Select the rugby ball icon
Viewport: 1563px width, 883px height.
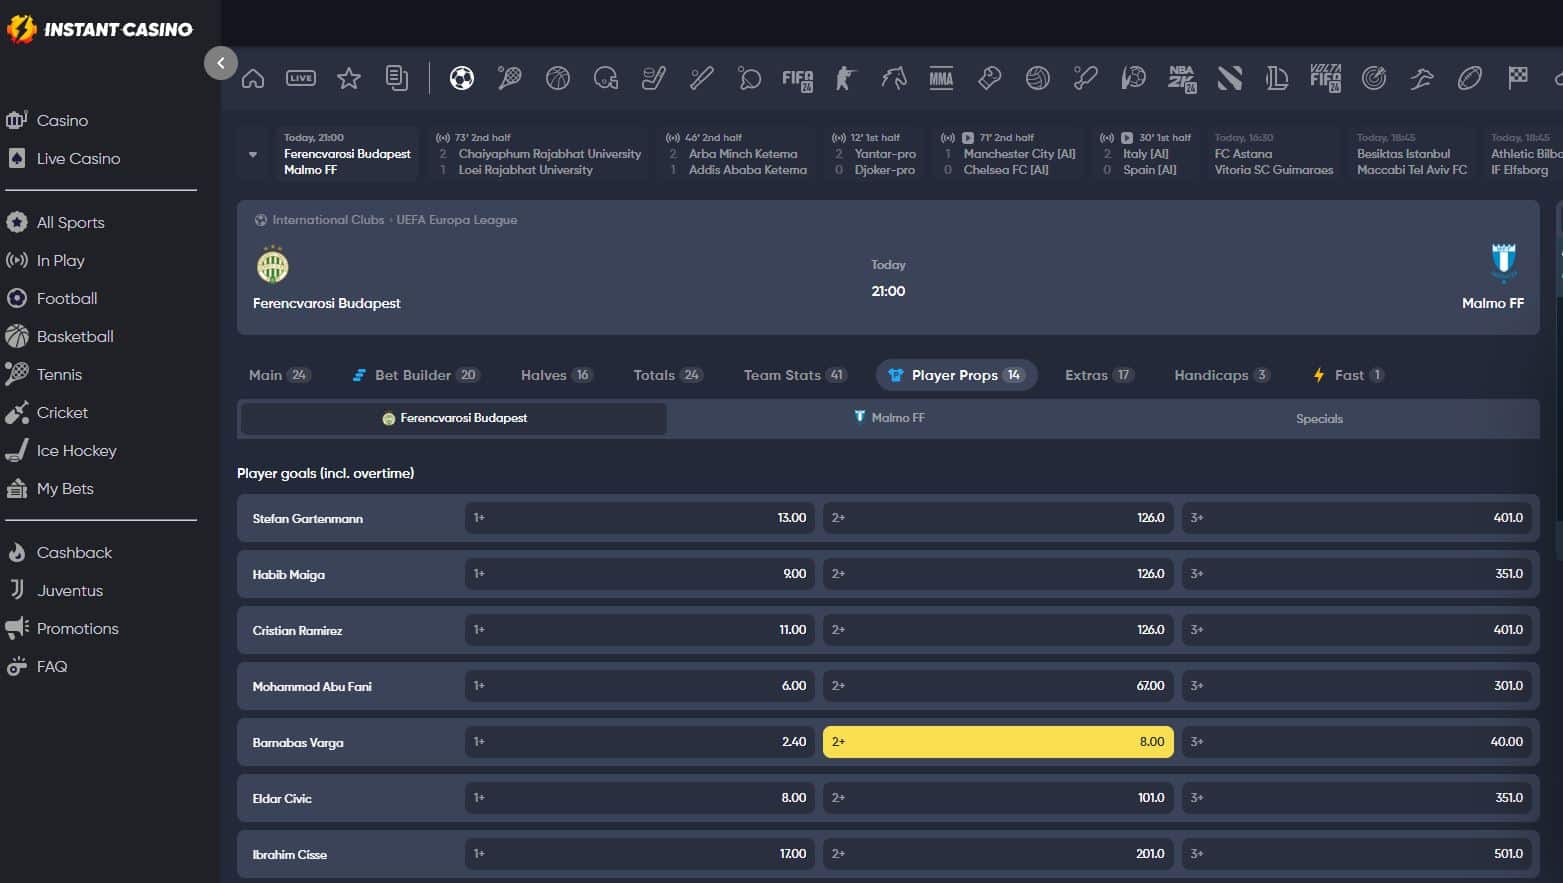(1469, 78)
